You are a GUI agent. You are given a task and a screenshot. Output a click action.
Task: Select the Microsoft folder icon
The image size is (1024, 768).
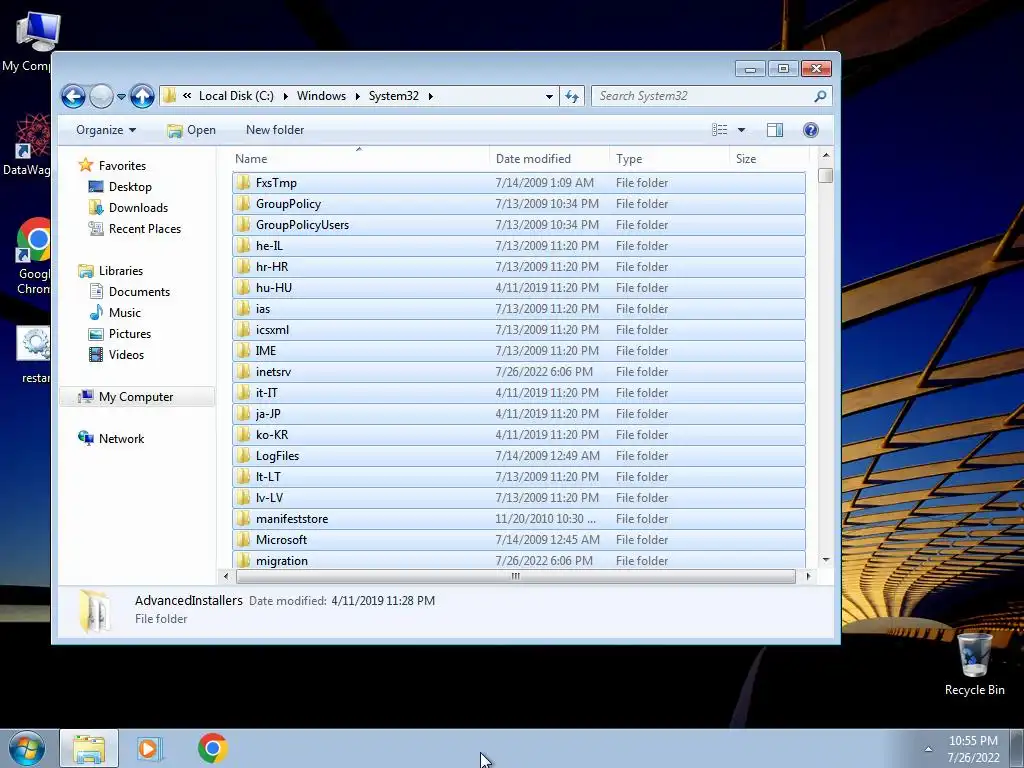[243, 539]
